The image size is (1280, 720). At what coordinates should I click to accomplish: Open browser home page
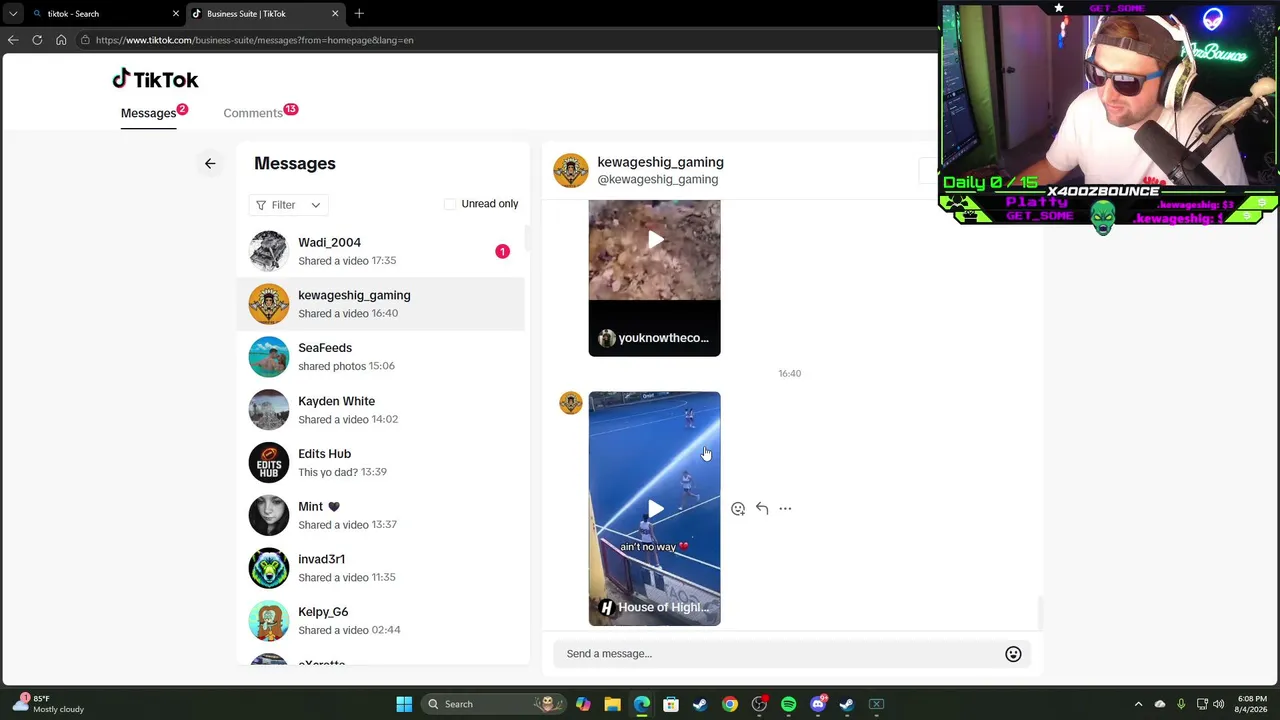tap(61, 40)
